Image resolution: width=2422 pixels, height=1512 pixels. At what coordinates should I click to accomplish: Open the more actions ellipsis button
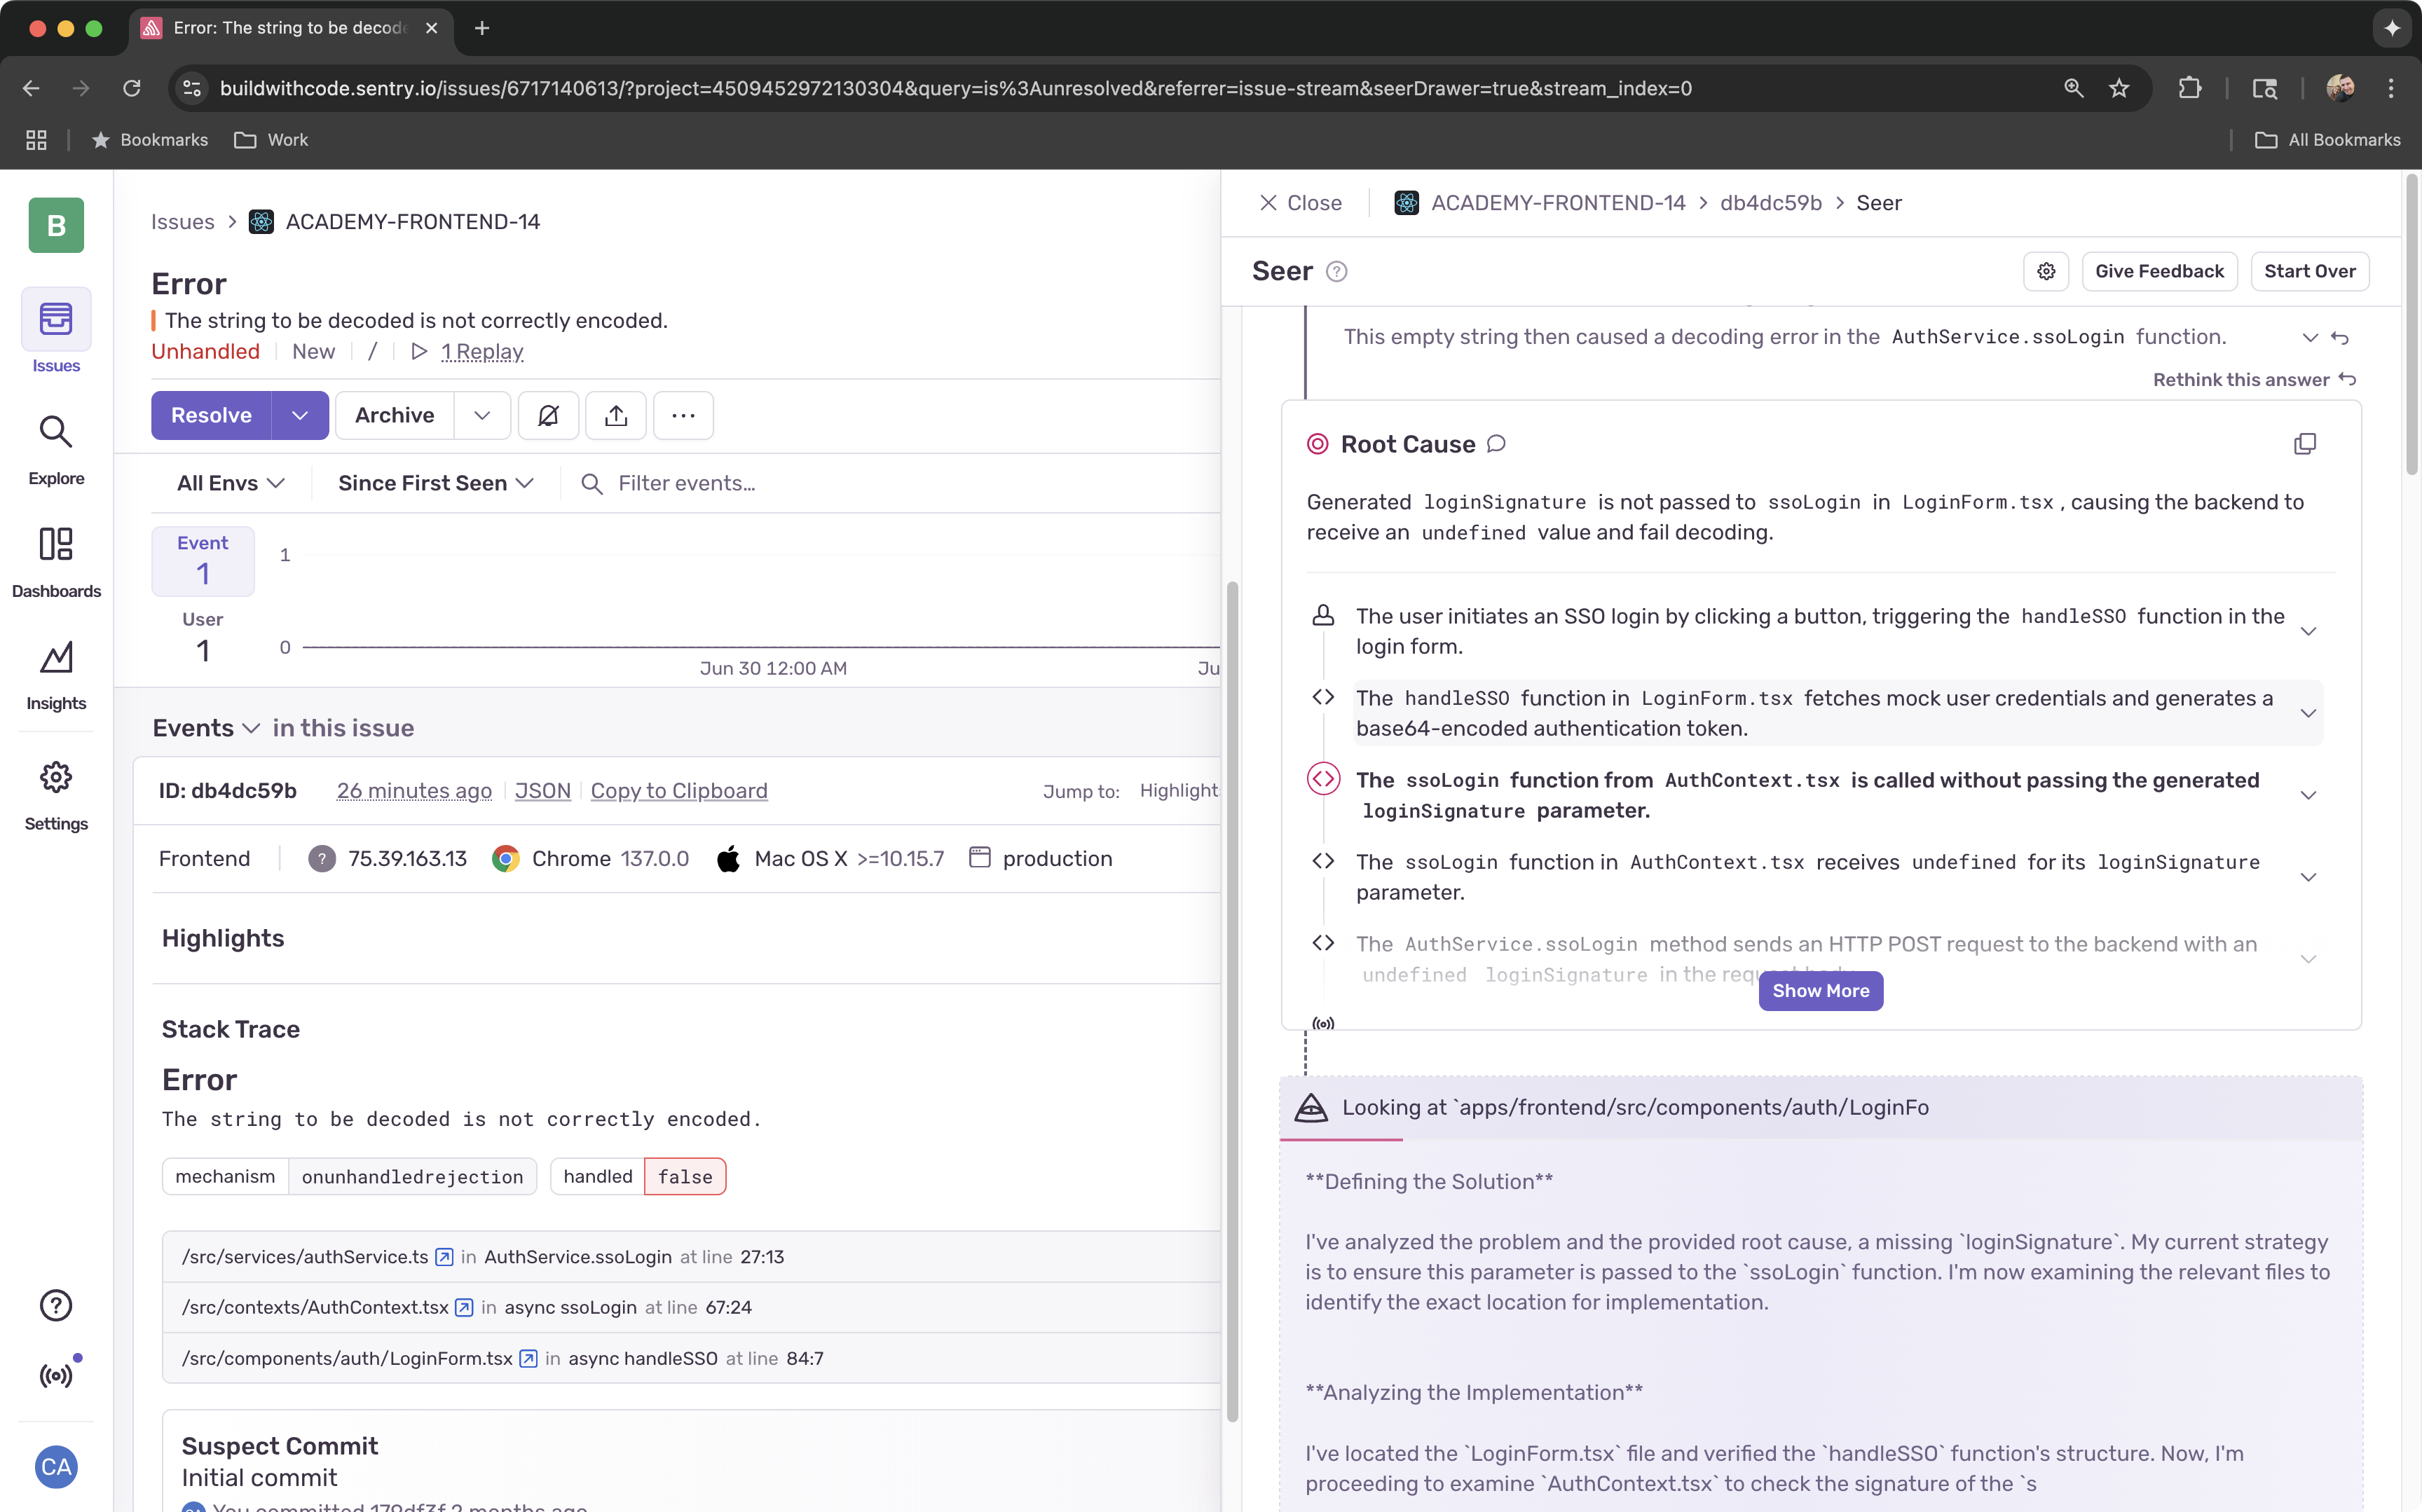683,415
